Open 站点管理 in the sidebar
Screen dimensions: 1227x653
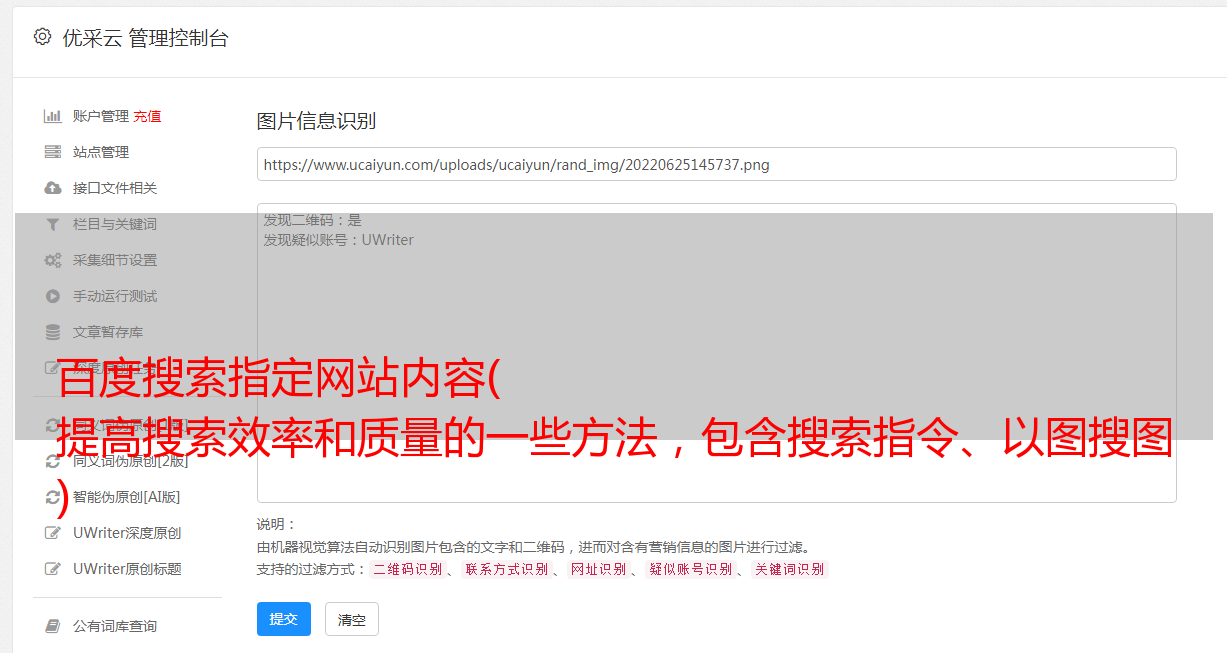pos(101,152)
